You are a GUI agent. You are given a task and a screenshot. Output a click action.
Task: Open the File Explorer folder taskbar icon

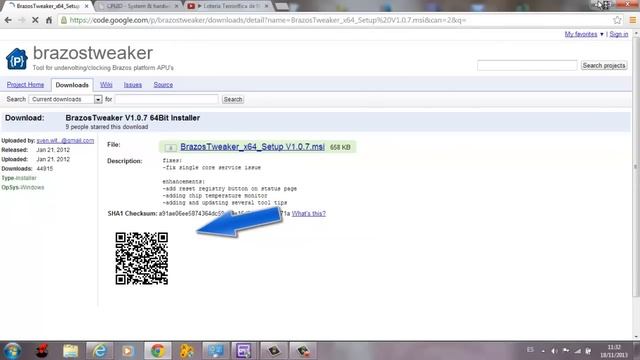[70, 351]
